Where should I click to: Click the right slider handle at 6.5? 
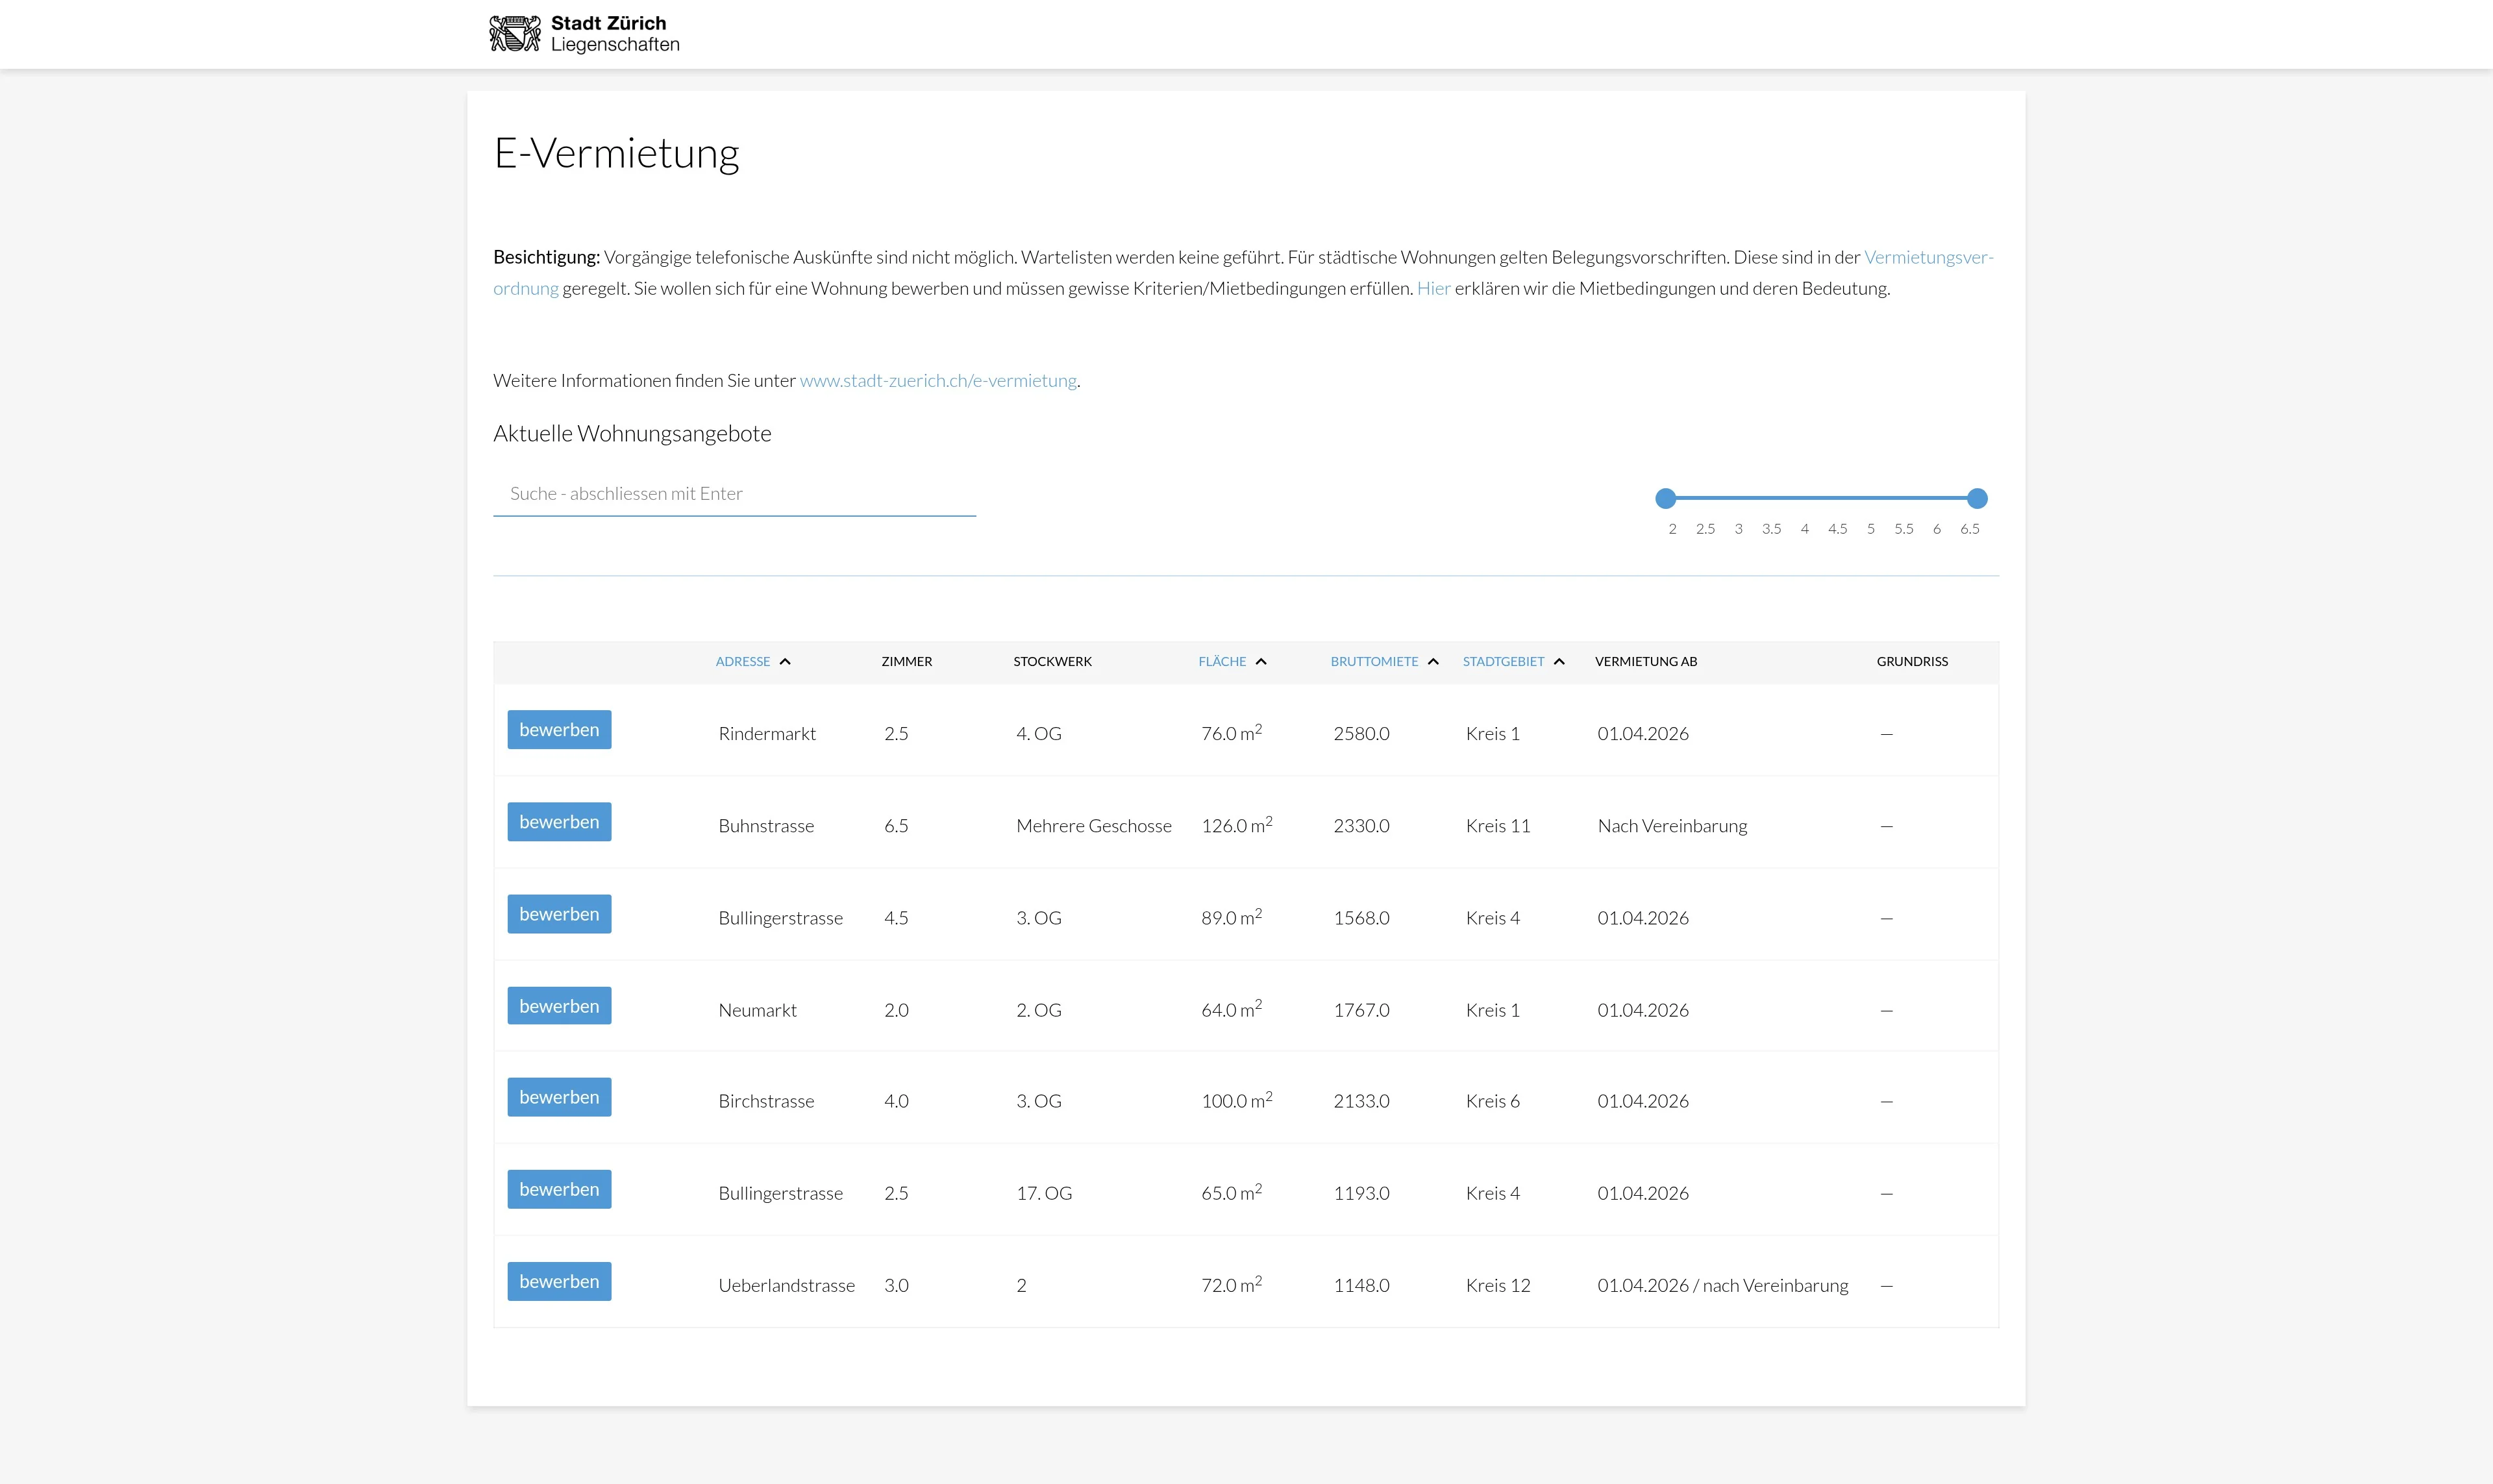pyautogui.click(x=1977, y=498)
